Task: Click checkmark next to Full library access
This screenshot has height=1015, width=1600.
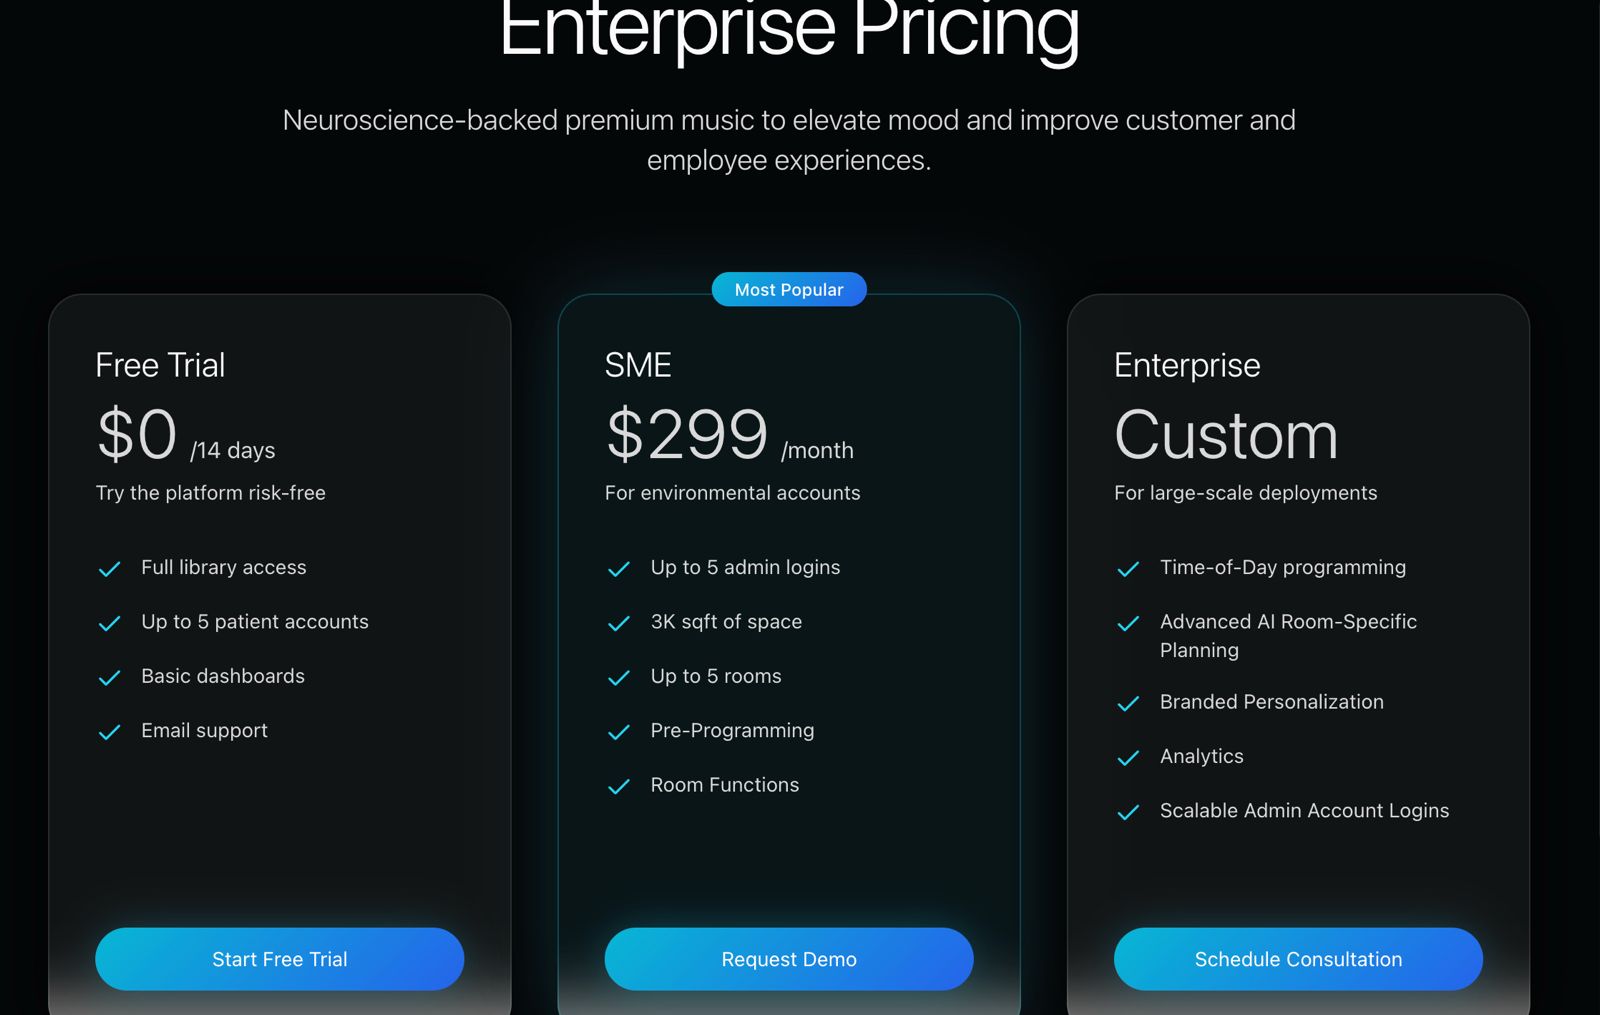Action: pos(110,569)
